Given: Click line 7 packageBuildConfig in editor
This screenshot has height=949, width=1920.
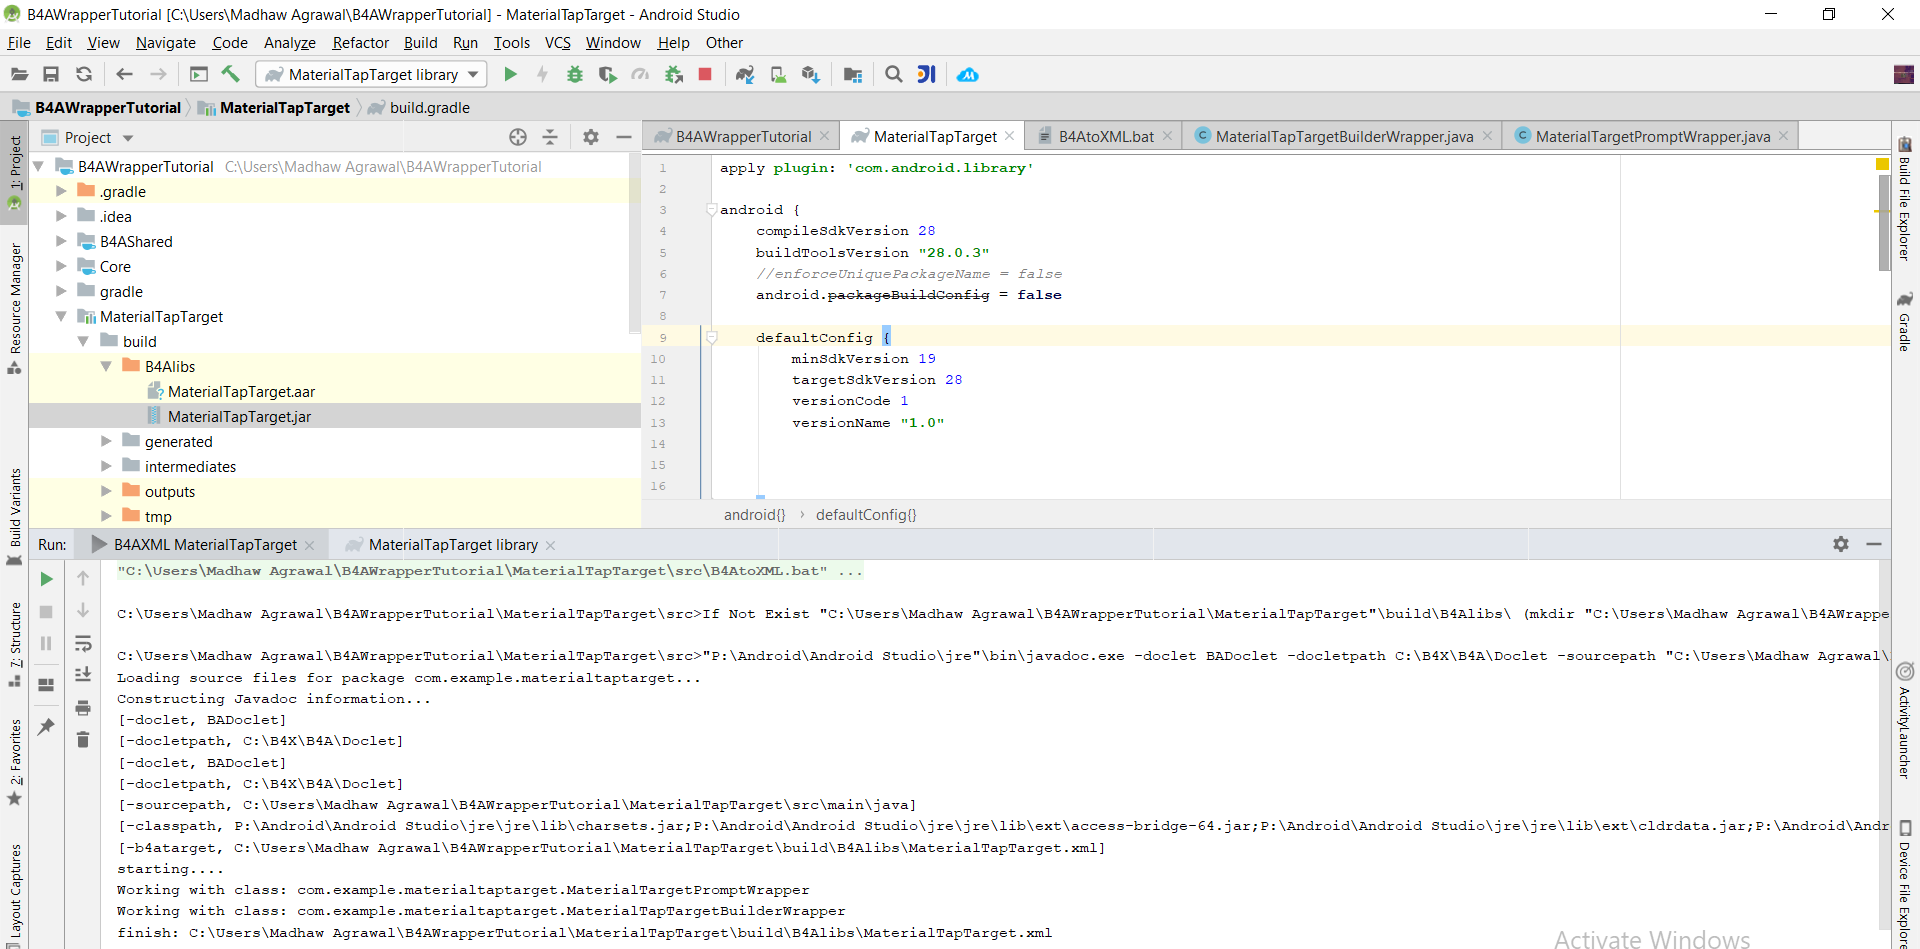Looking at the screenshot, I should coord(908,295).
